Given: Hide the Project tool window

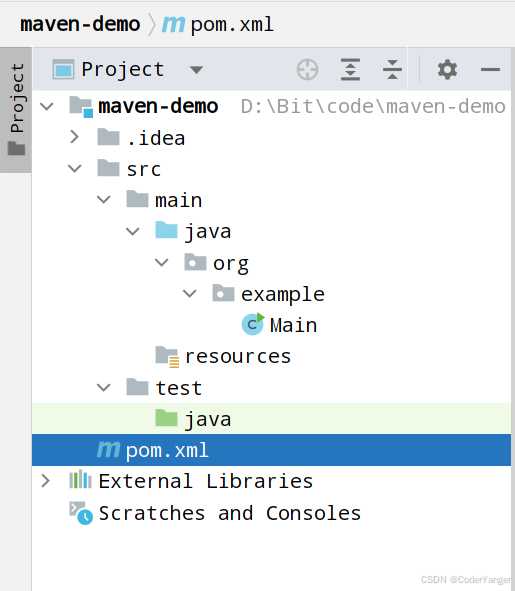Looking at the screenshot, I should click(490, 70).
